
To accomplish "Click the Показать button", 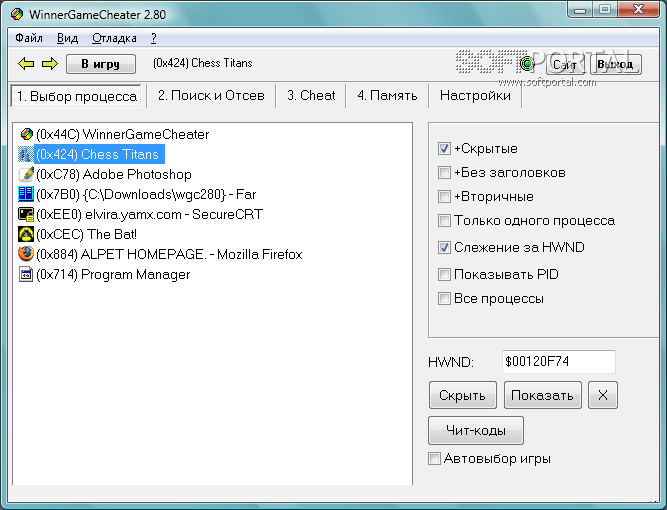I will 542,395.
